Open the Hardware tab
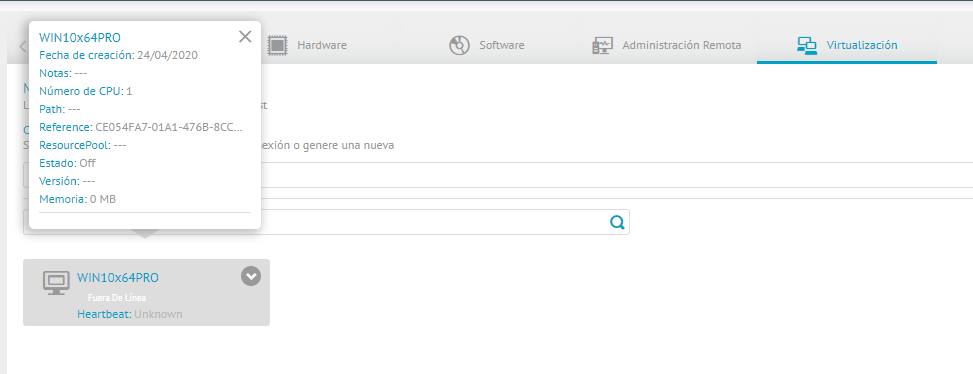 tap(307, 45)
